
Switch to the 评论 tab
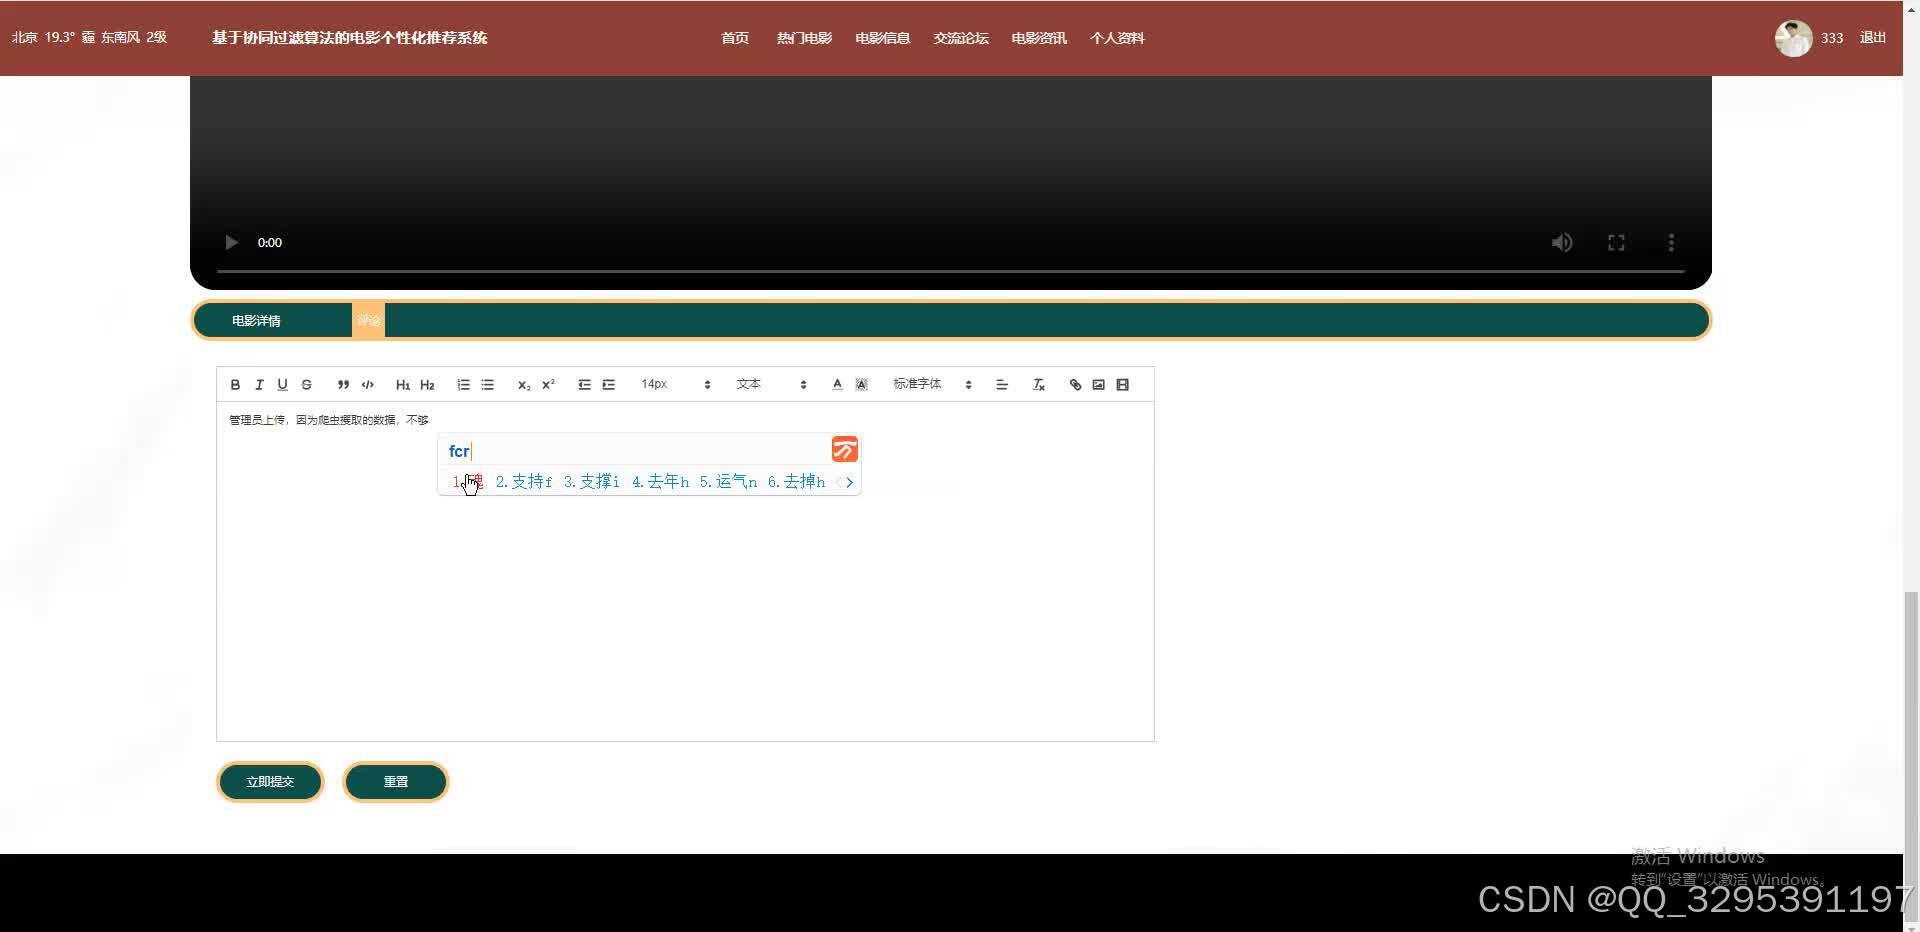368,321
